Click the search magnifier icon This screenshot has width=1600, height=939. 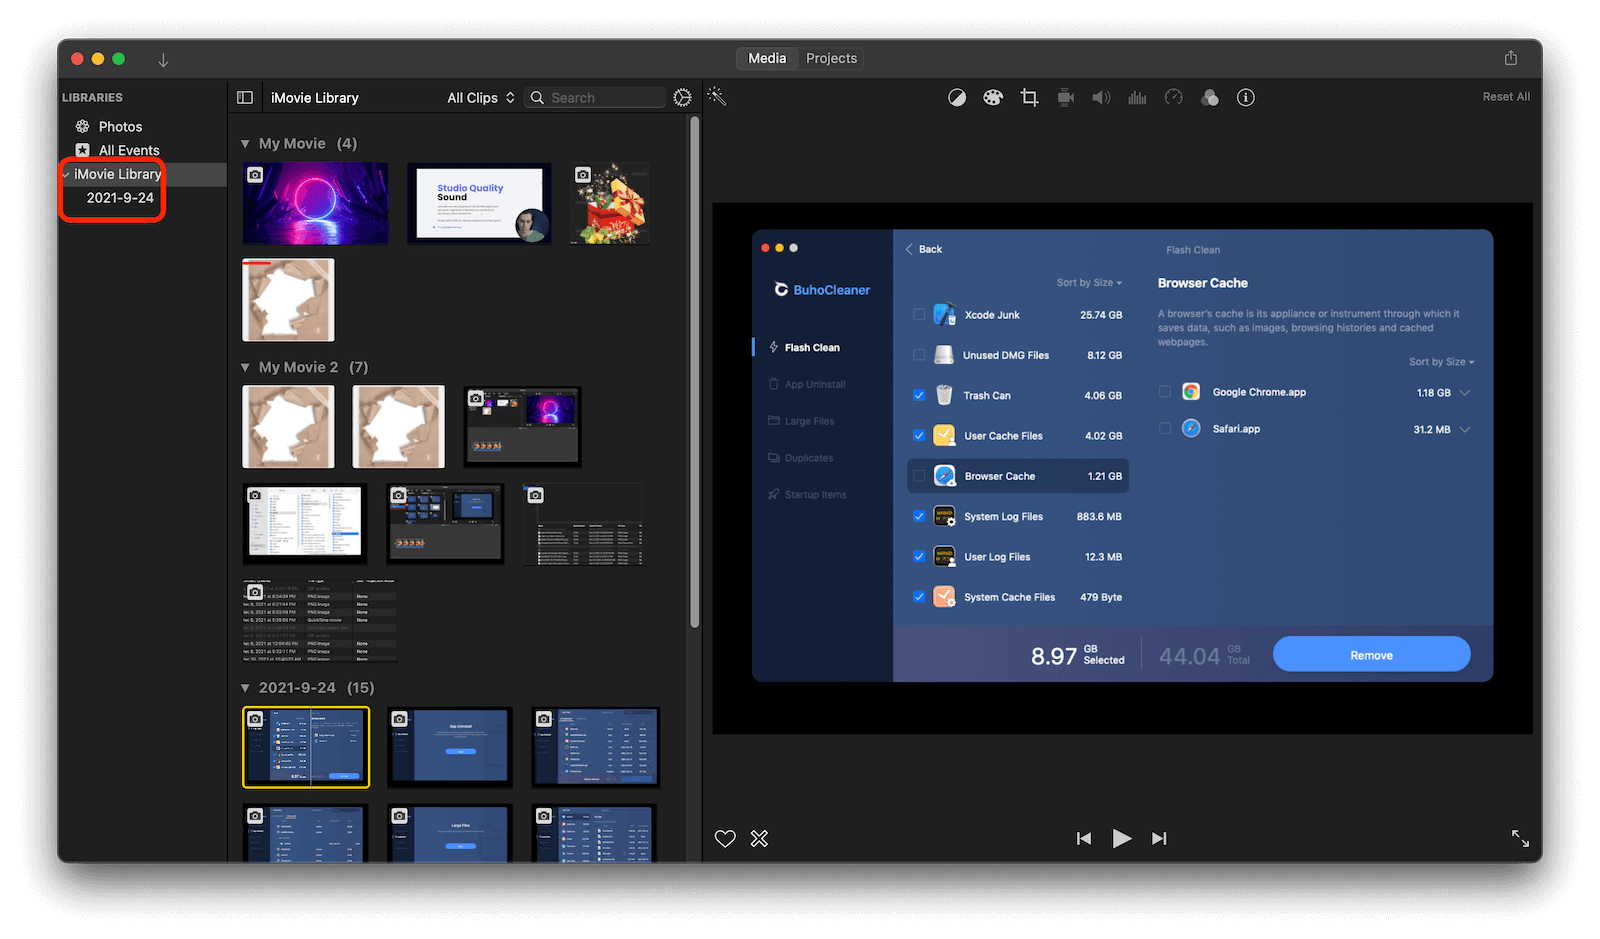pos(537,97)
